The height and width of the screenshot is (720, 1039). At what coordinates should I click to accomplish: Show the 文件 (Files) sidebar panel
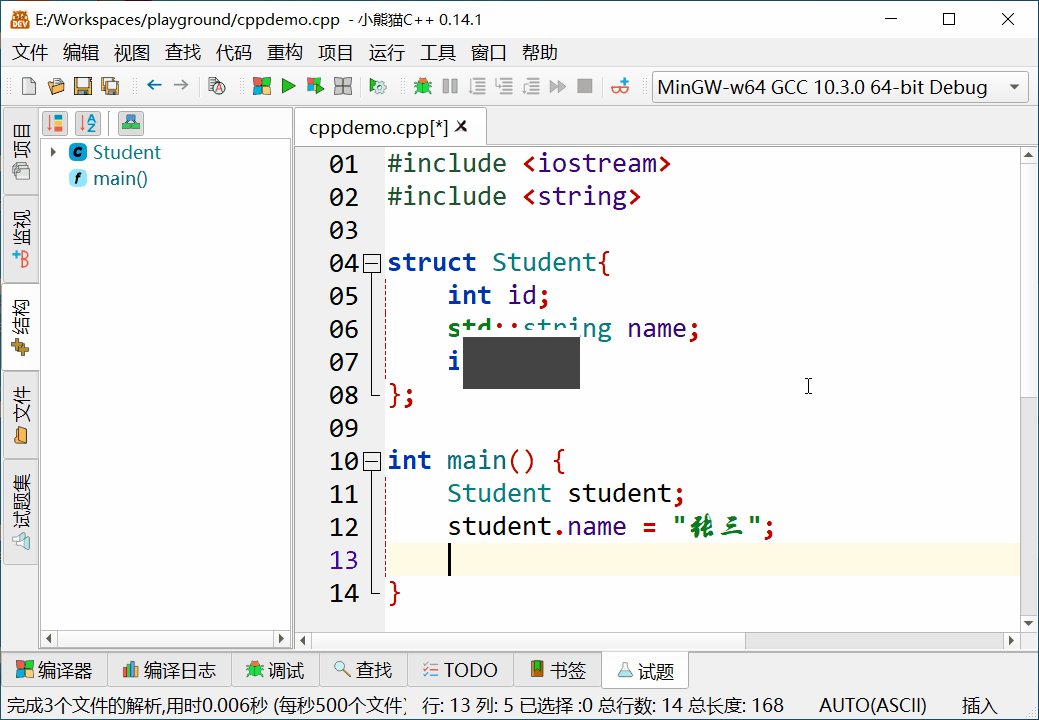pyautogui.click(x=21, y=411)
